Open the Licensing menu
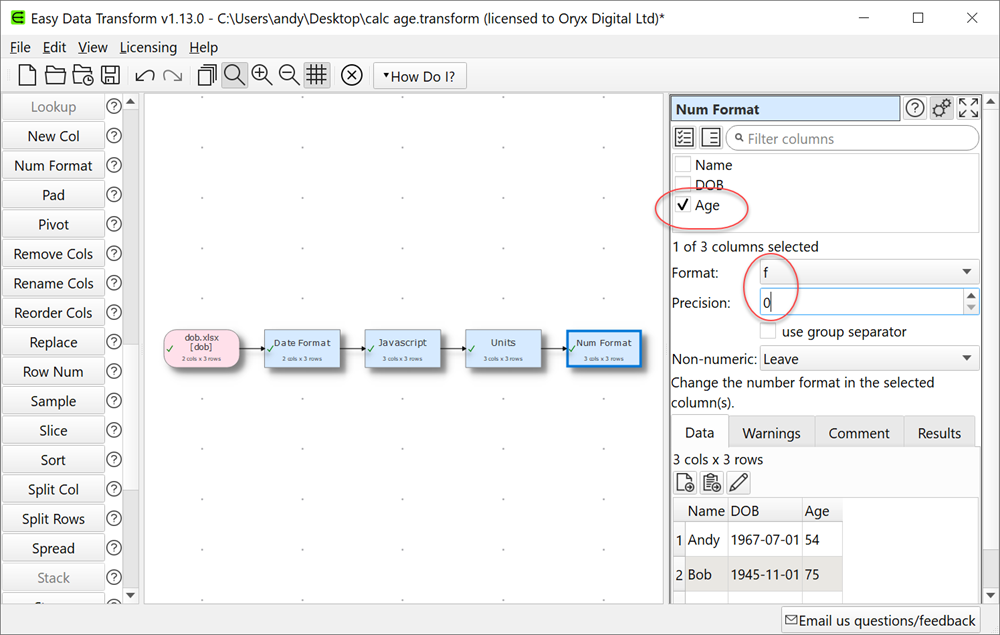The width and height of the screenshot is (1000, 635). point(148,47)
